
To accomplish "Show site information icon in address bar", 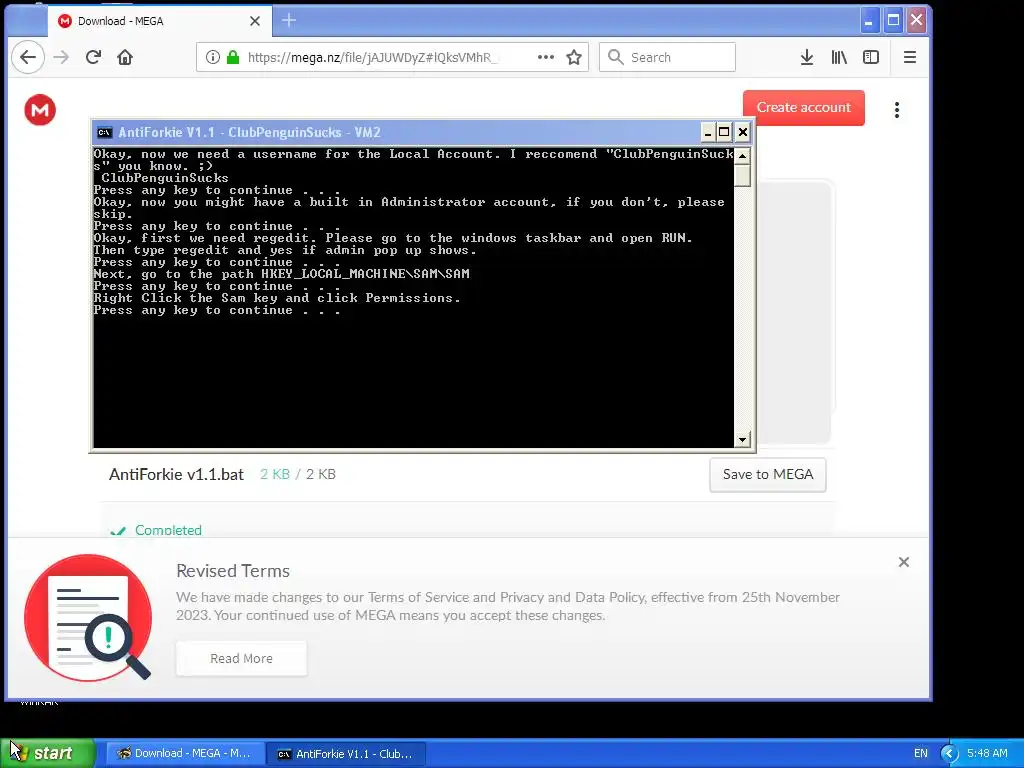I will 212,57.
